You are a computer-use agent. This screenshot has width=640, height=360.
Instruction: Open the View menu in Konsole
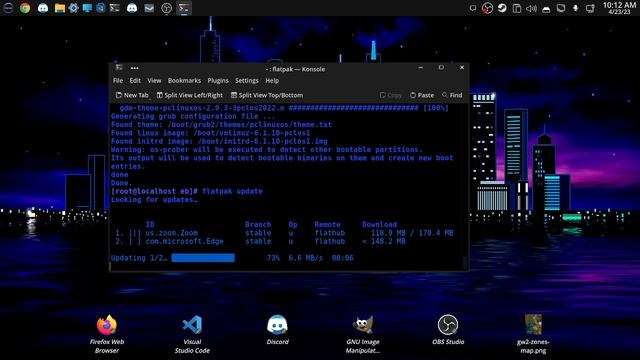[154, 81]
